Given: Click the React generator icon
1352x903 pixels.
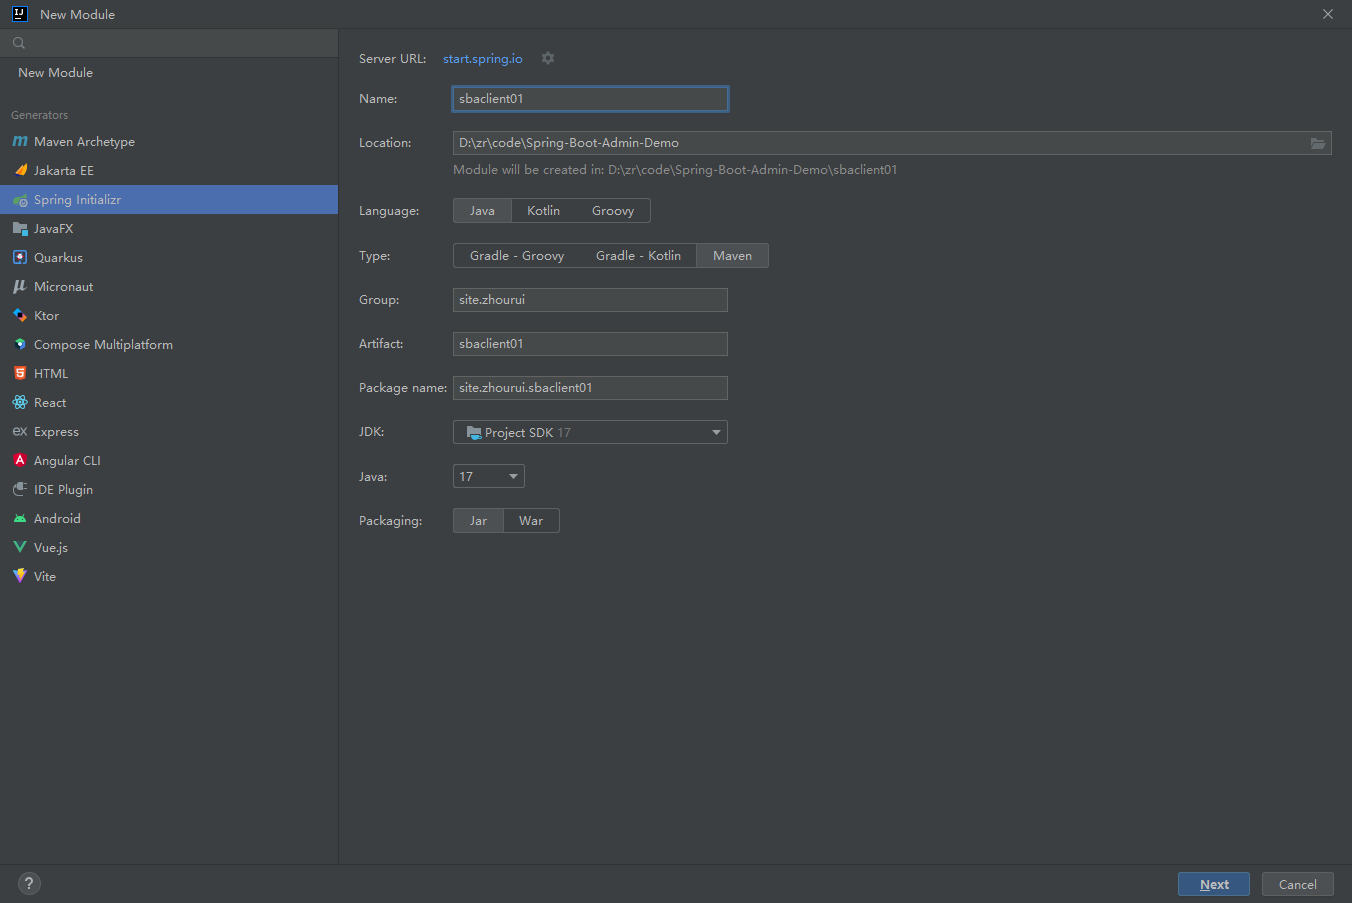Looking at the screenshot, I should click(20, 402).
